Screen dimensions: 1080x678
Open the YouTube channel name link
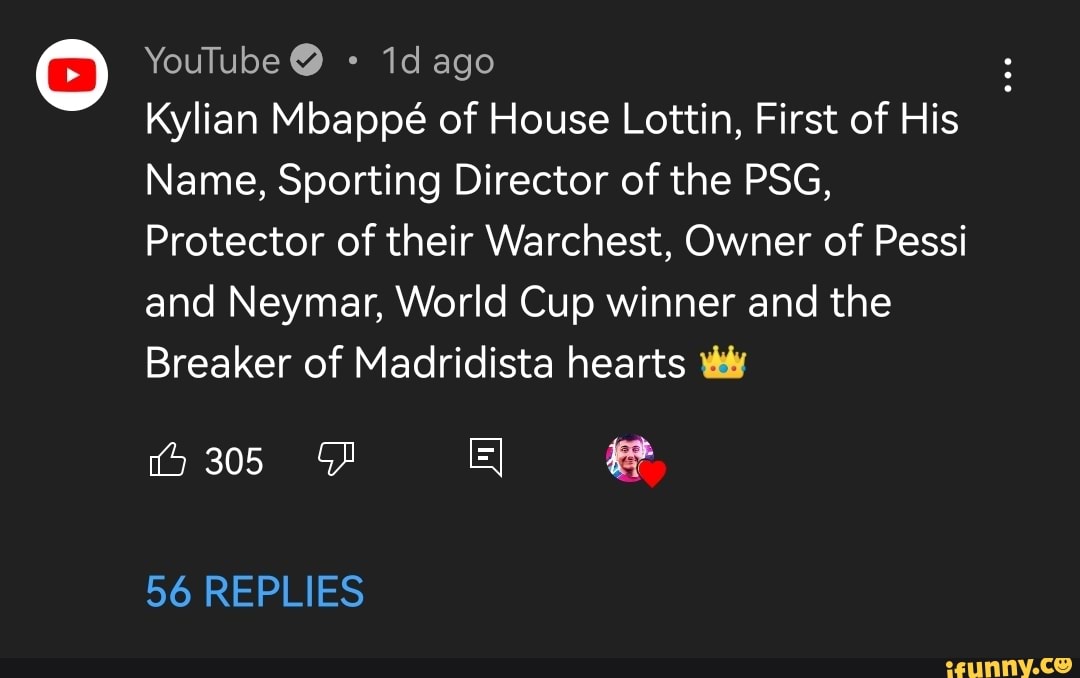point(212,62)
